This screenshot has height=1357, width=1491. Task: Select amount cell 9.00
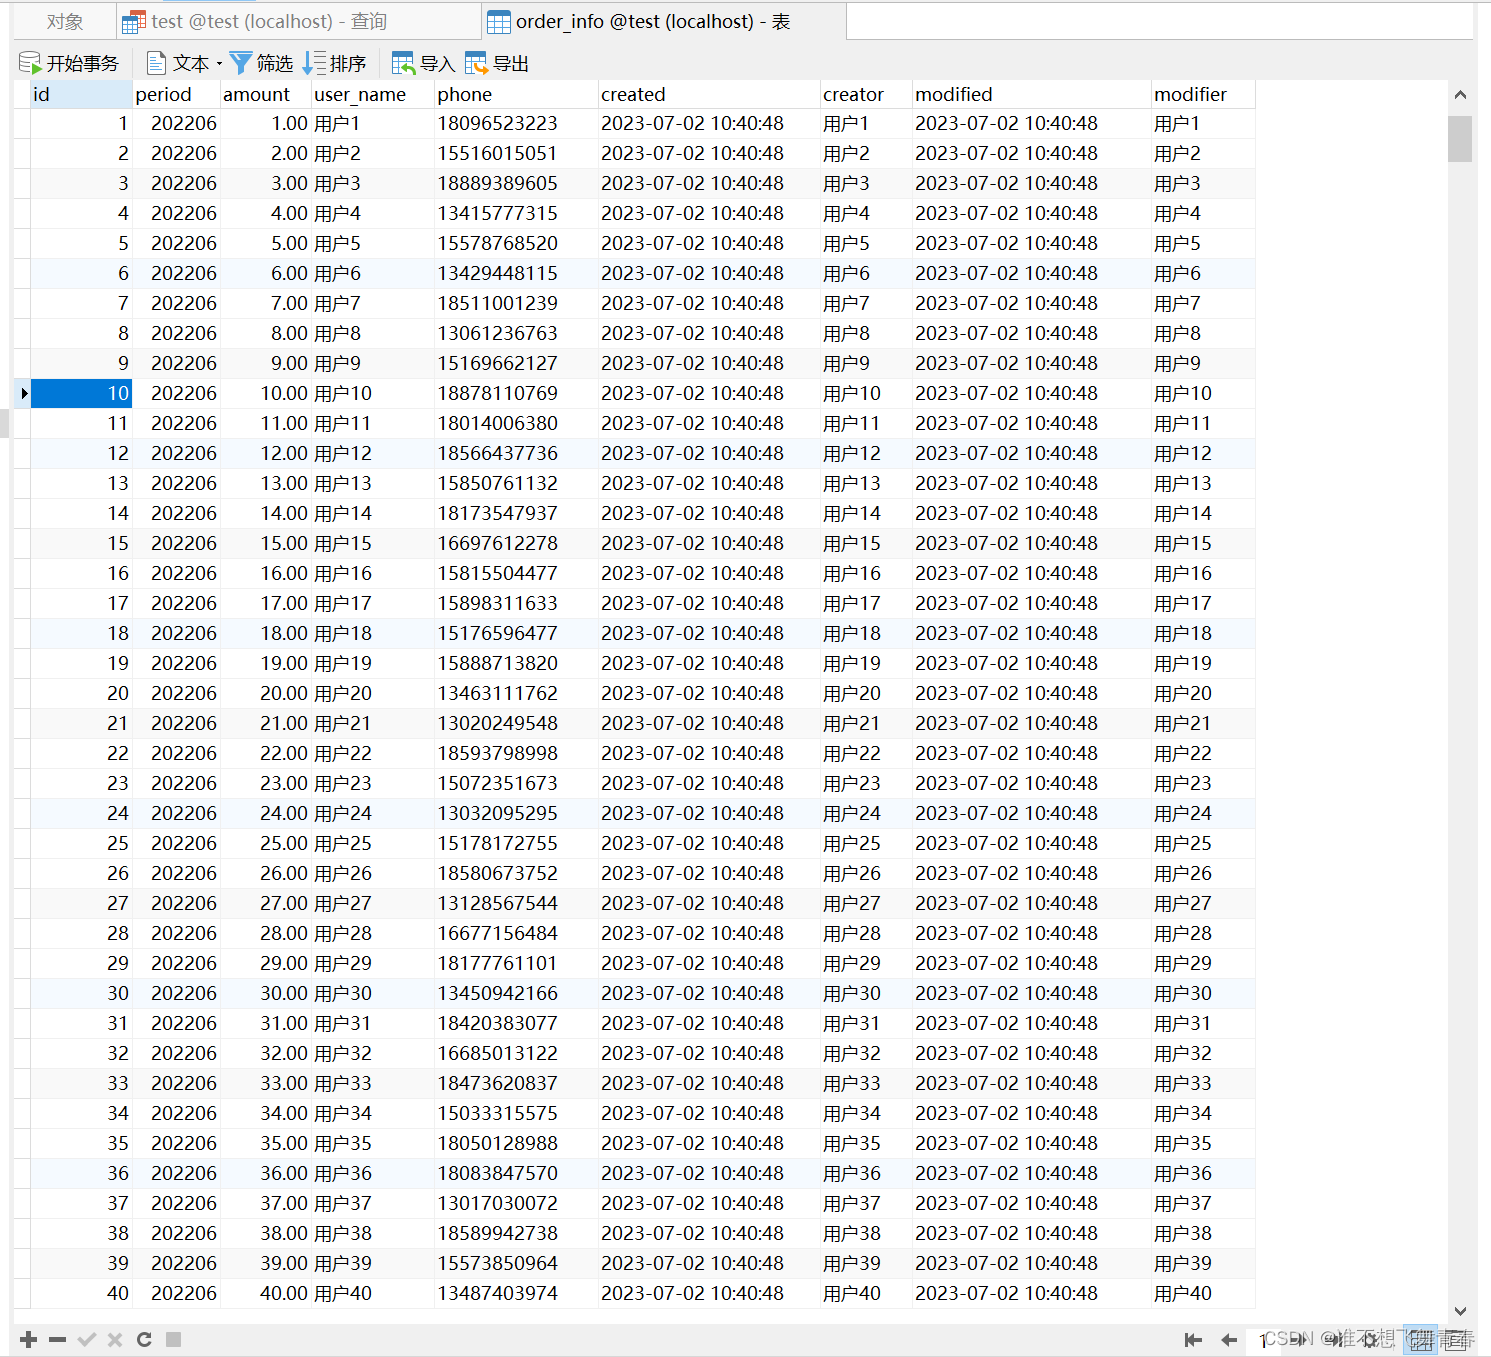click(x=265, y=364)
